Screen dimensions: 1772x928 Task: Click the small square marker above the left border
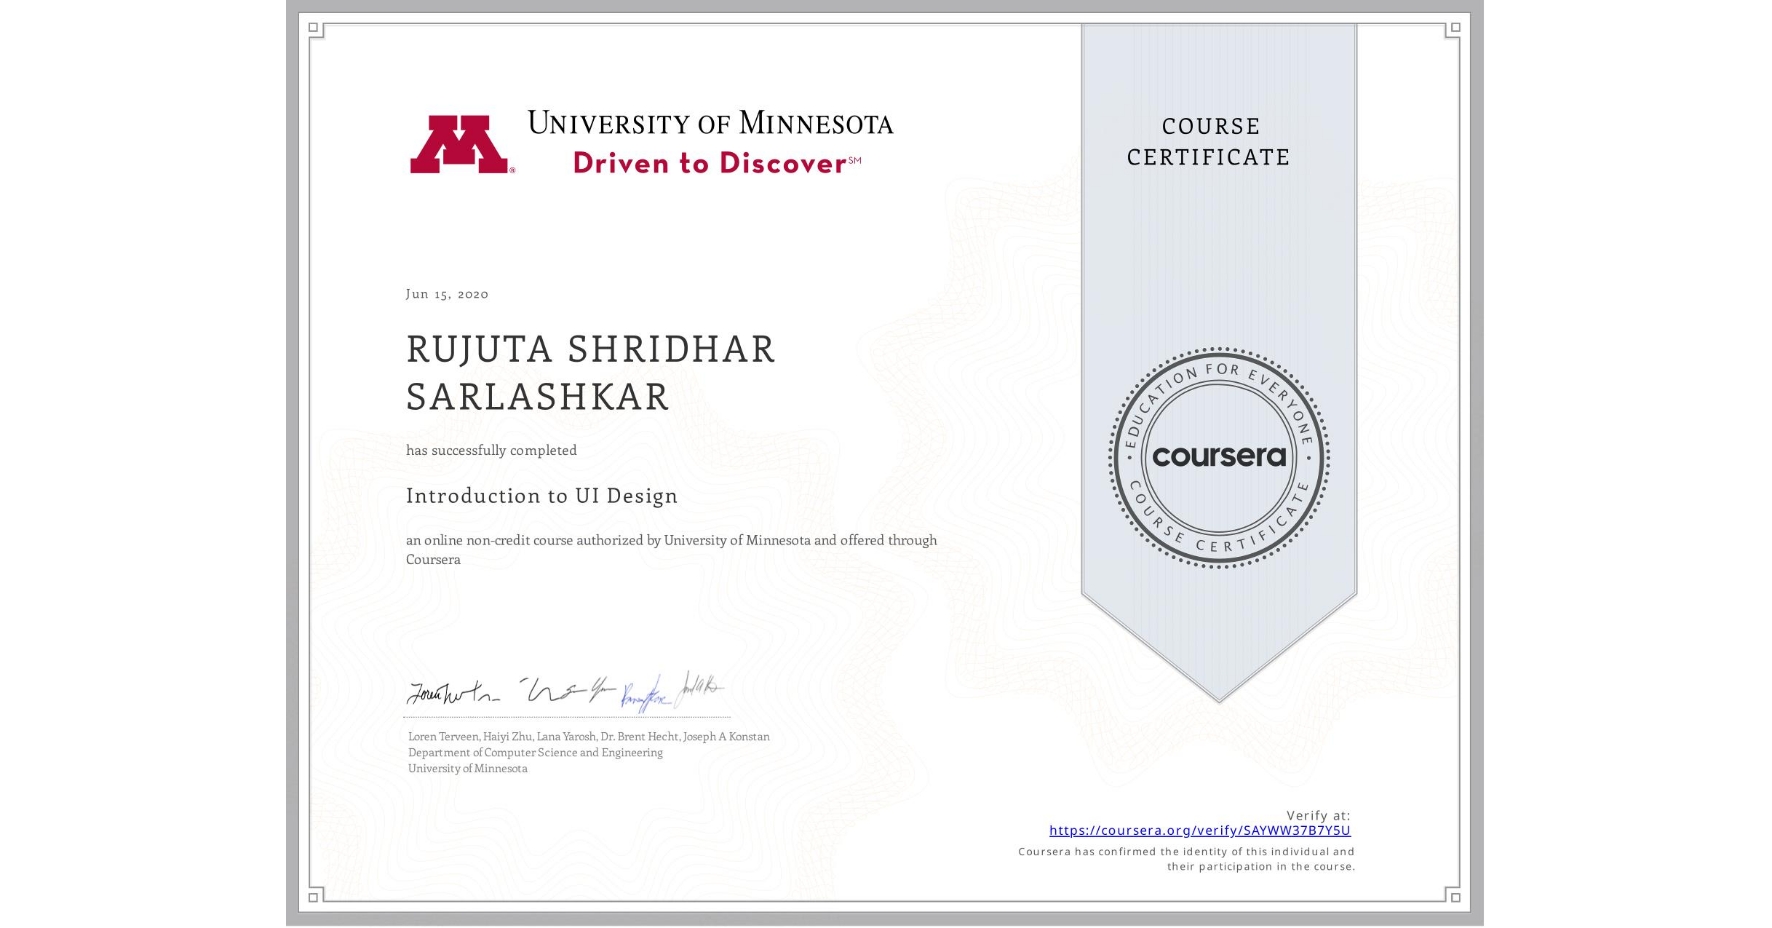(313, 27)
